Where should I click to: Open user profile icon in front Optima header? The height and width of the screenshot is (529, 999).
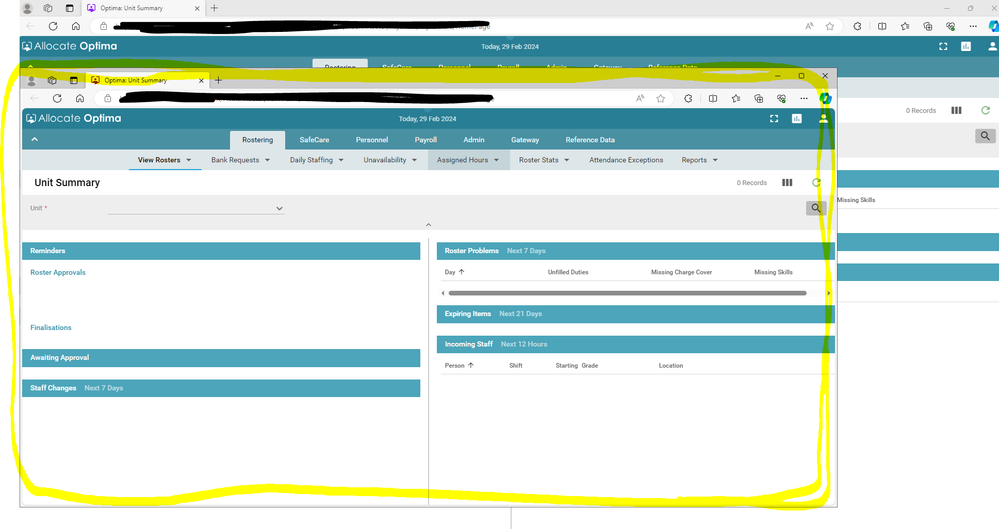point(823,119)
